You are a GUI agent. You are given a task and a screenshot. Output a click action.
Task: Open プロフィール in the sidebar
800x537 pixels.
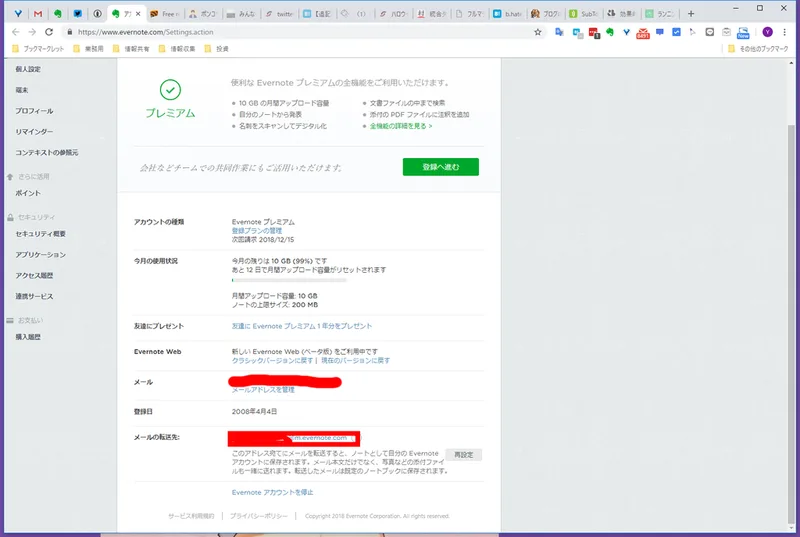34,111
